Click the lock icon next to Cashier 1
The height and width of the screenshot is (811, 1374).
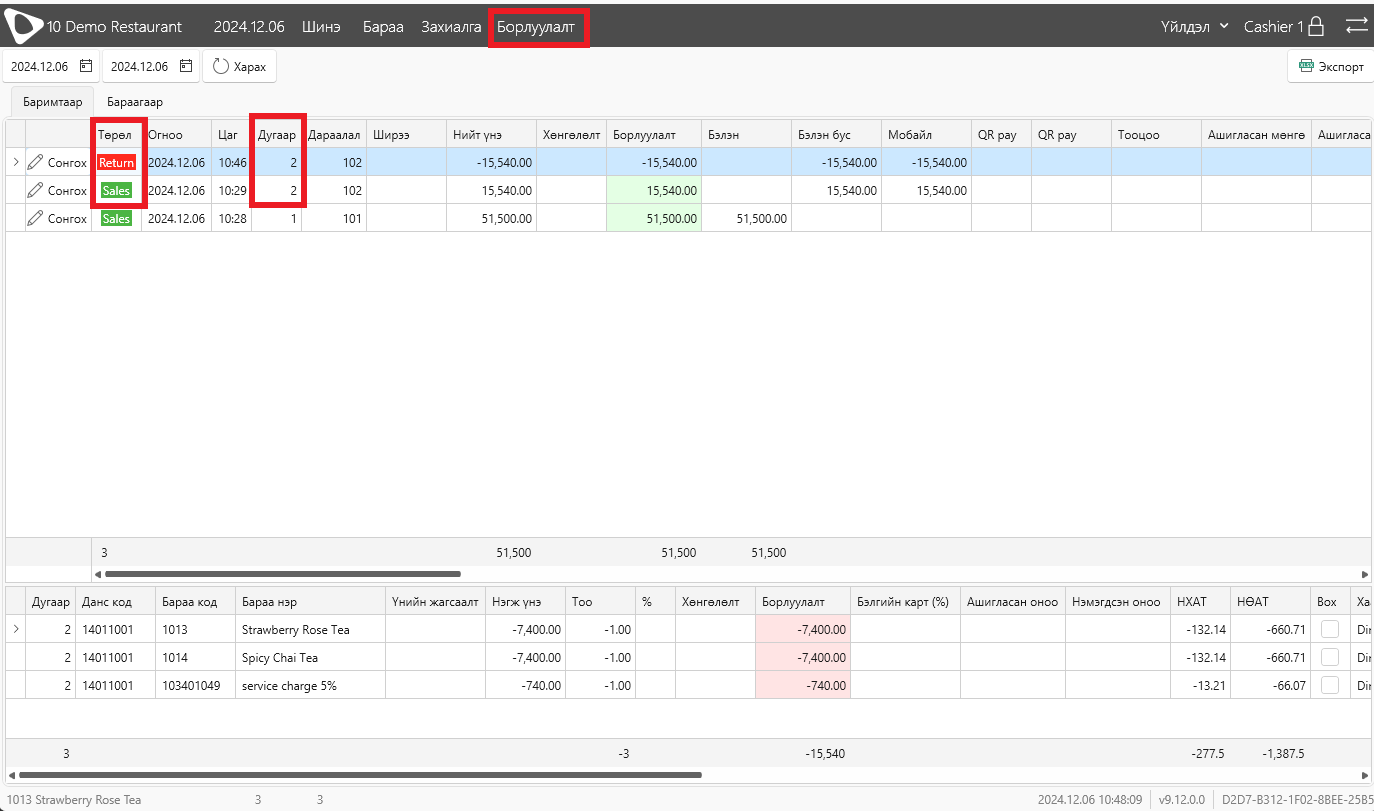click(1317, 26)
